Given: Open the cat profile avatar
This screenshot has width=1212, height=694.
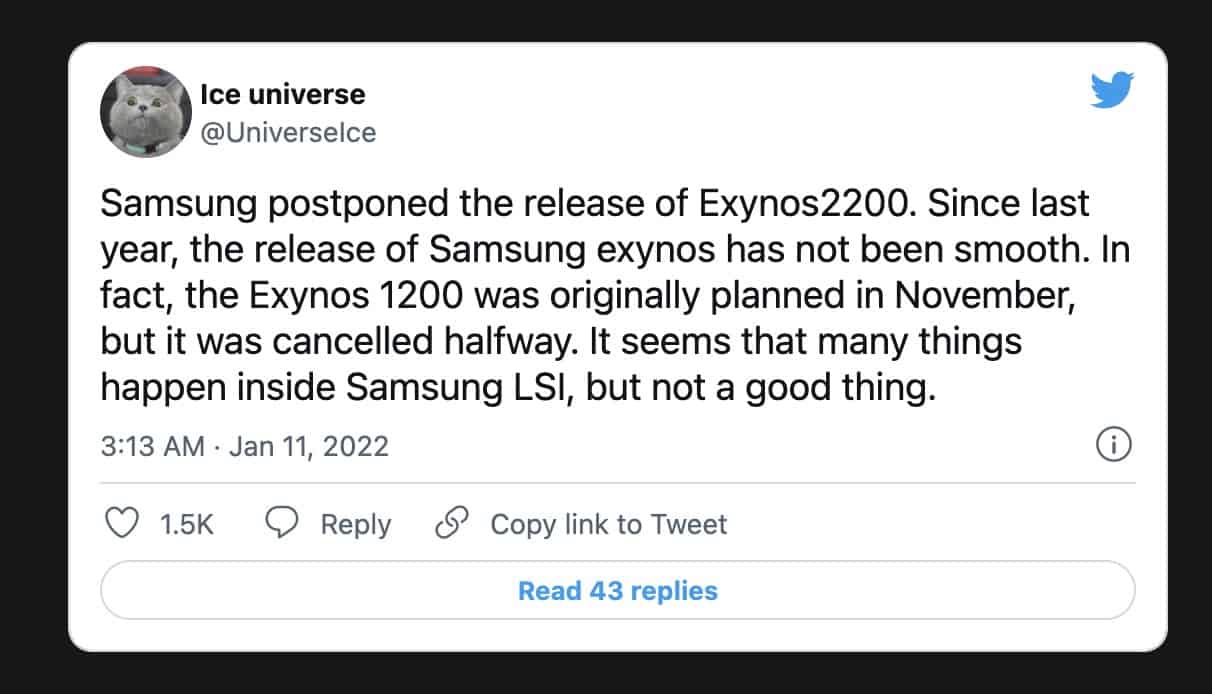Looking at the screenshot, I should 145,113.
